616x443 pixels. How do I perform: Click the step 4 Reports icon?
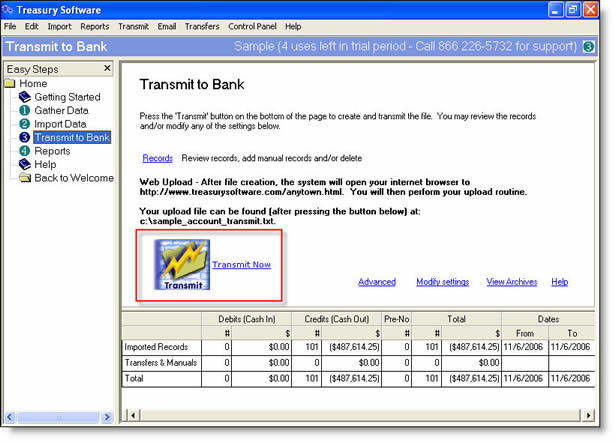(x=24, y=151)
